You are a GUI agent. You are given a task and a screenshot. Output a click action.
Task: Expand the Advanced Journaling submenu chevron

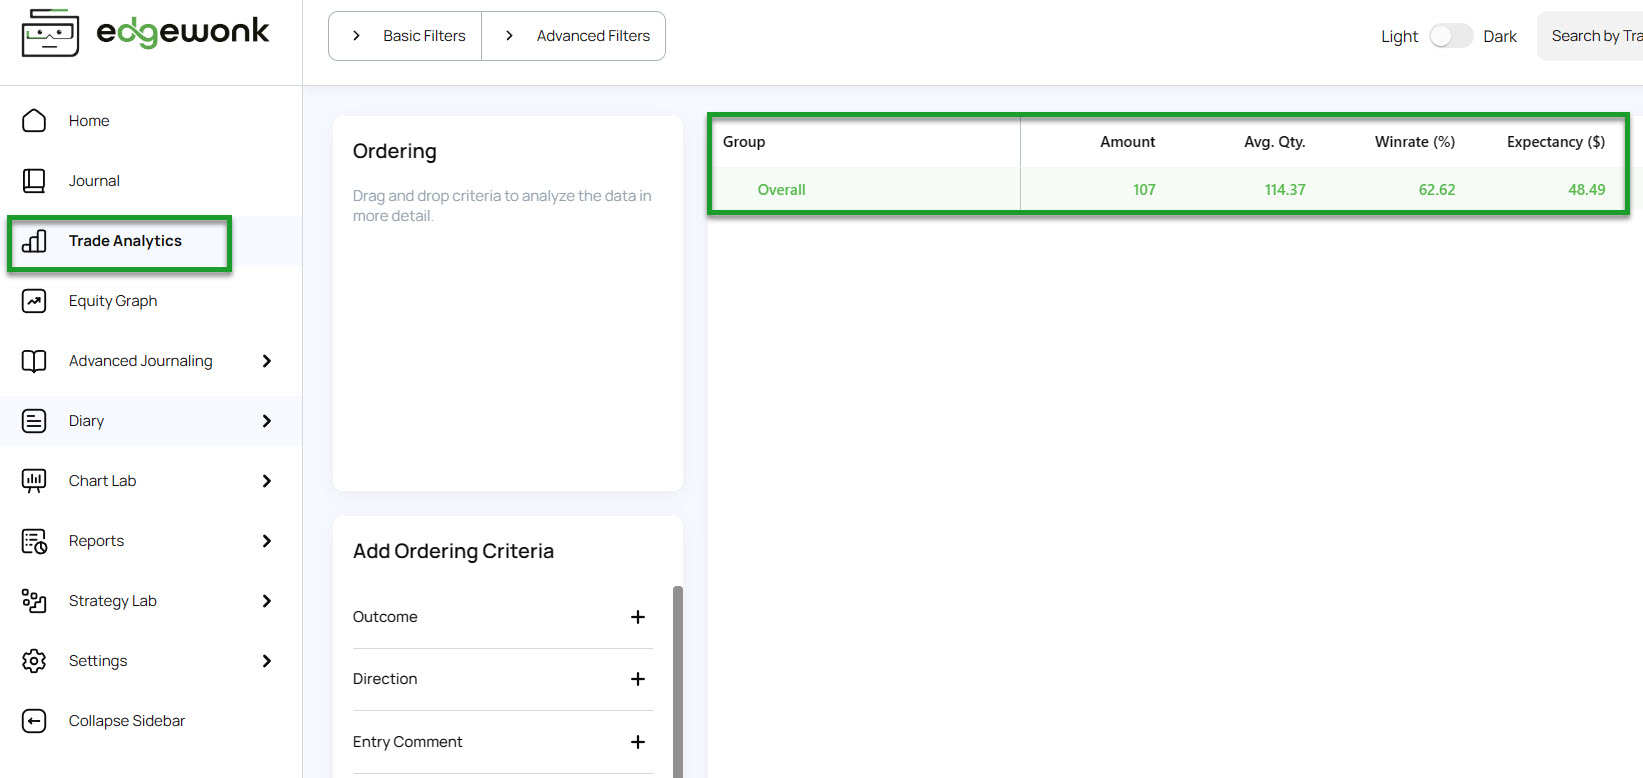267,361
